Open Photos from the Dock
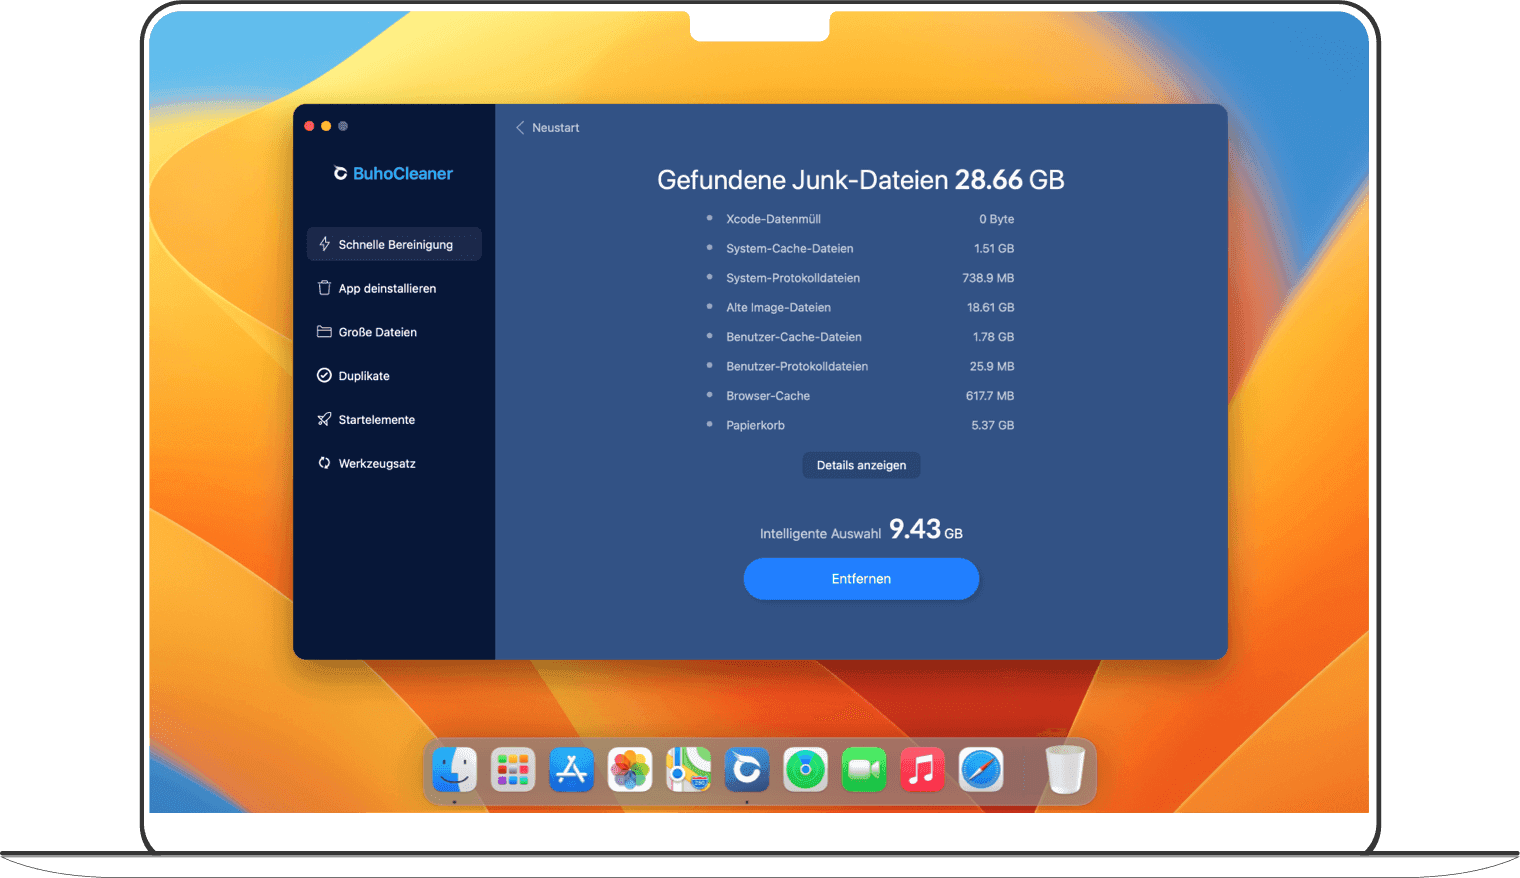Image resolution: width=1520 pixels, height=878 pixels. (630, 770)
